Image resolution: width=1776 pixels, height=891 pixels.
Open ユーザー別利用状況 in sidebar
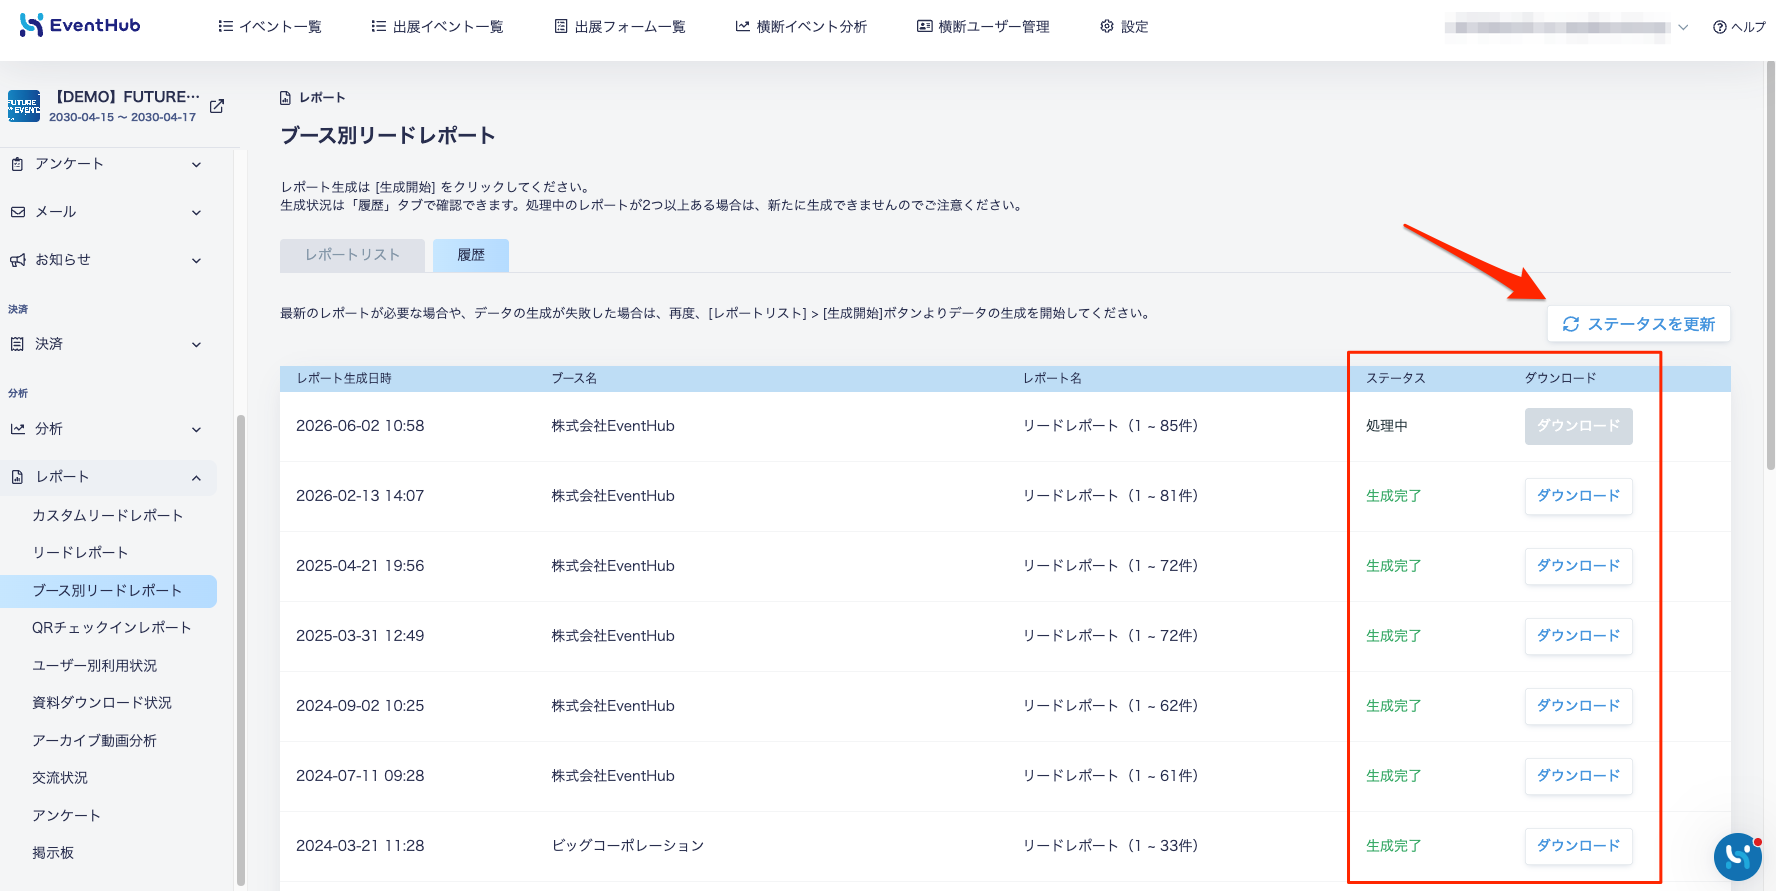[x=94, y=666]
